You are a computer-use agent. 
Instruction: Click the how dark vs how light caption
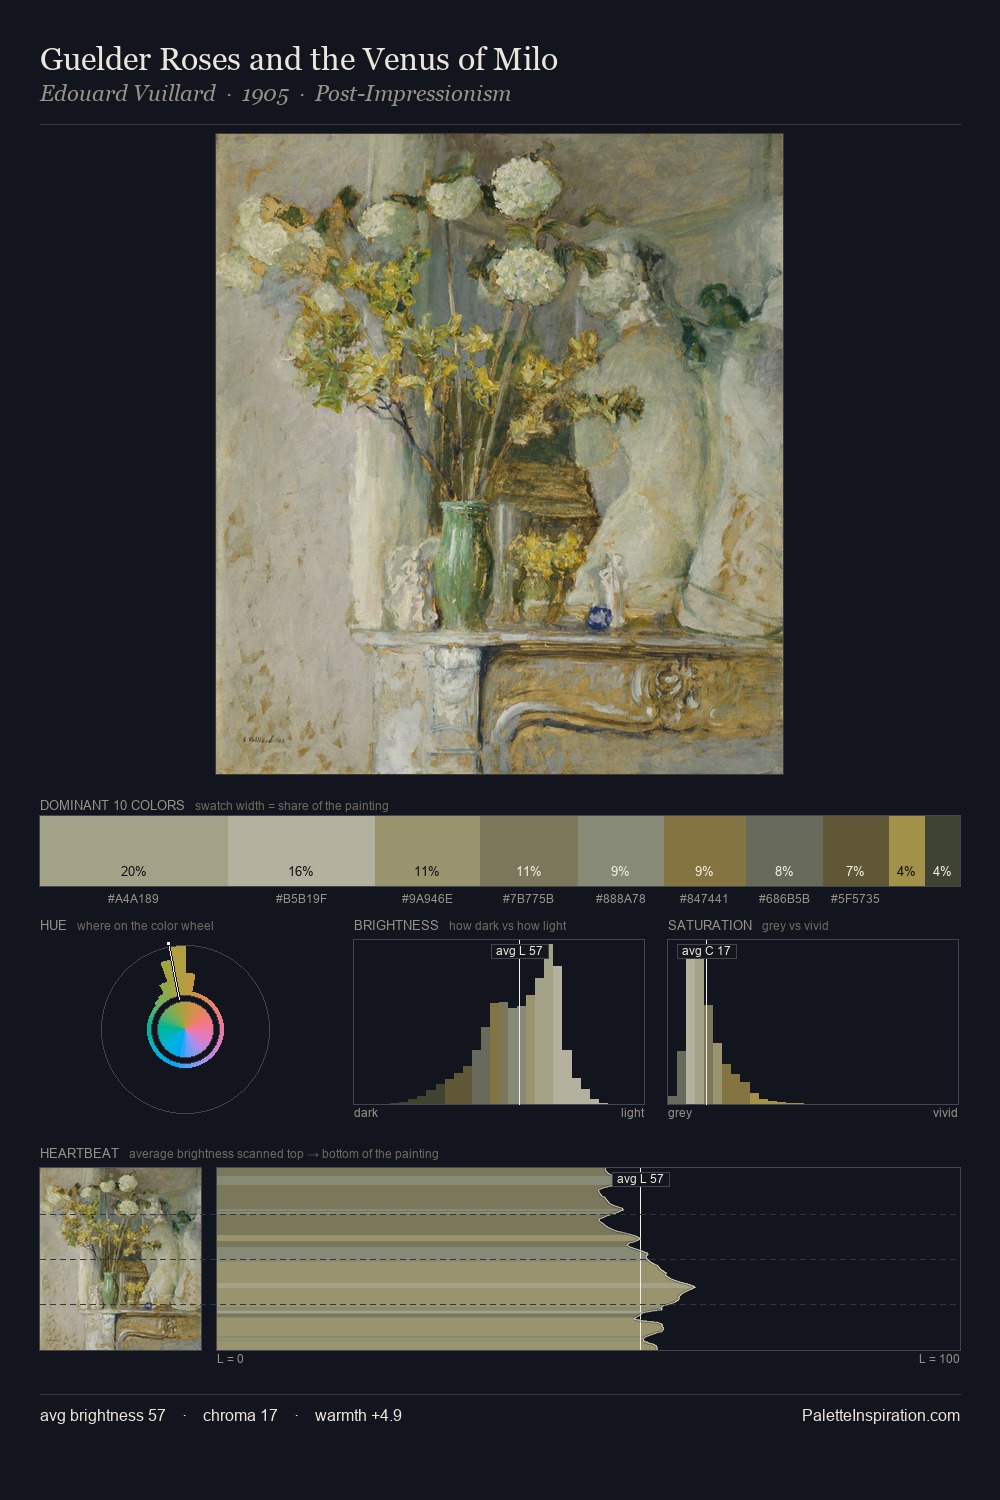[x=508, y=926]
